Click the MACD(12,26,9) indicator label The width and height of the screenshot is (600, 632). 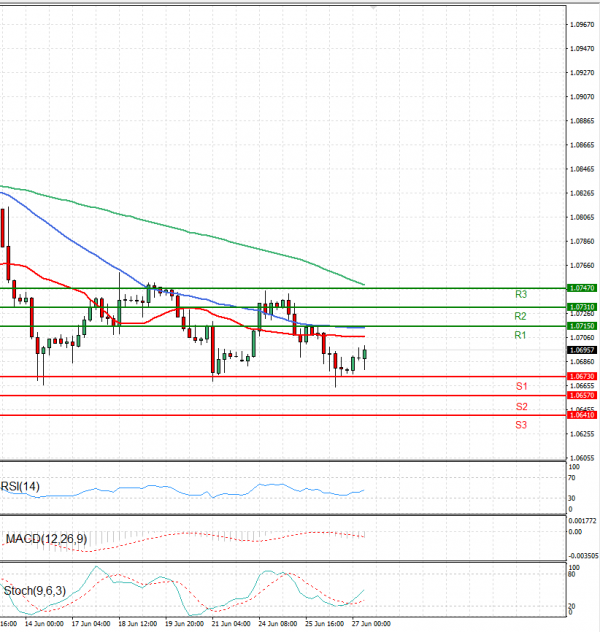46,539
